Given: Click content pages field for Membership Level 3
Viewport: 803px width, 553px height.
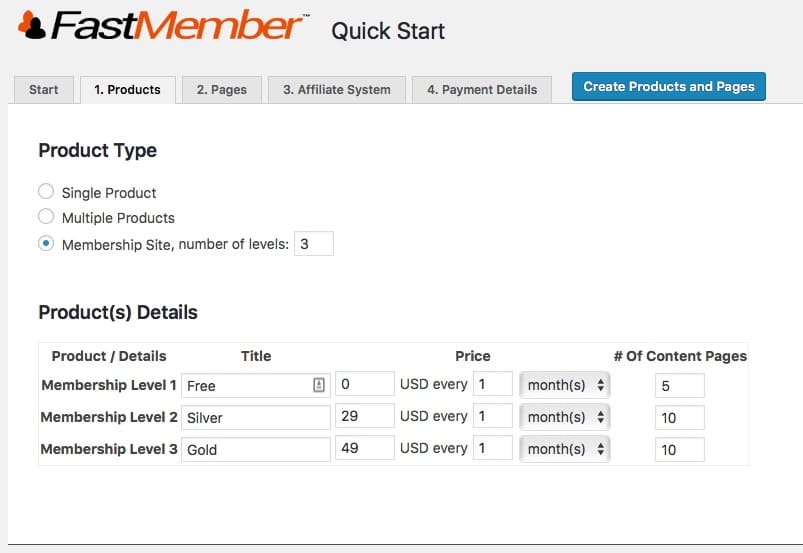Looking at the screenshot, I should coord(680,450).
